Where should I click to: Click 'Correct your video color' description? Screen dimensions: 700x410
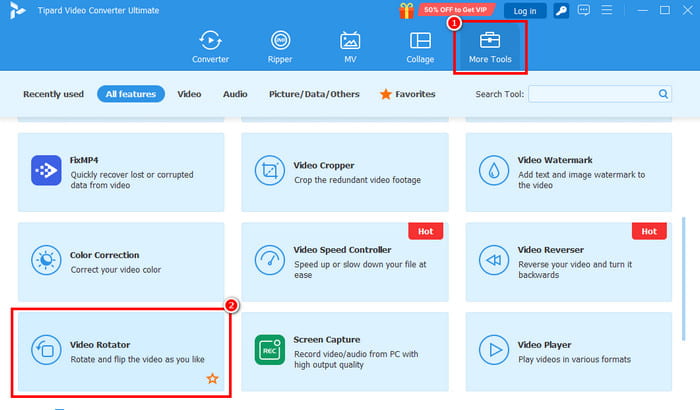point(116,270)
